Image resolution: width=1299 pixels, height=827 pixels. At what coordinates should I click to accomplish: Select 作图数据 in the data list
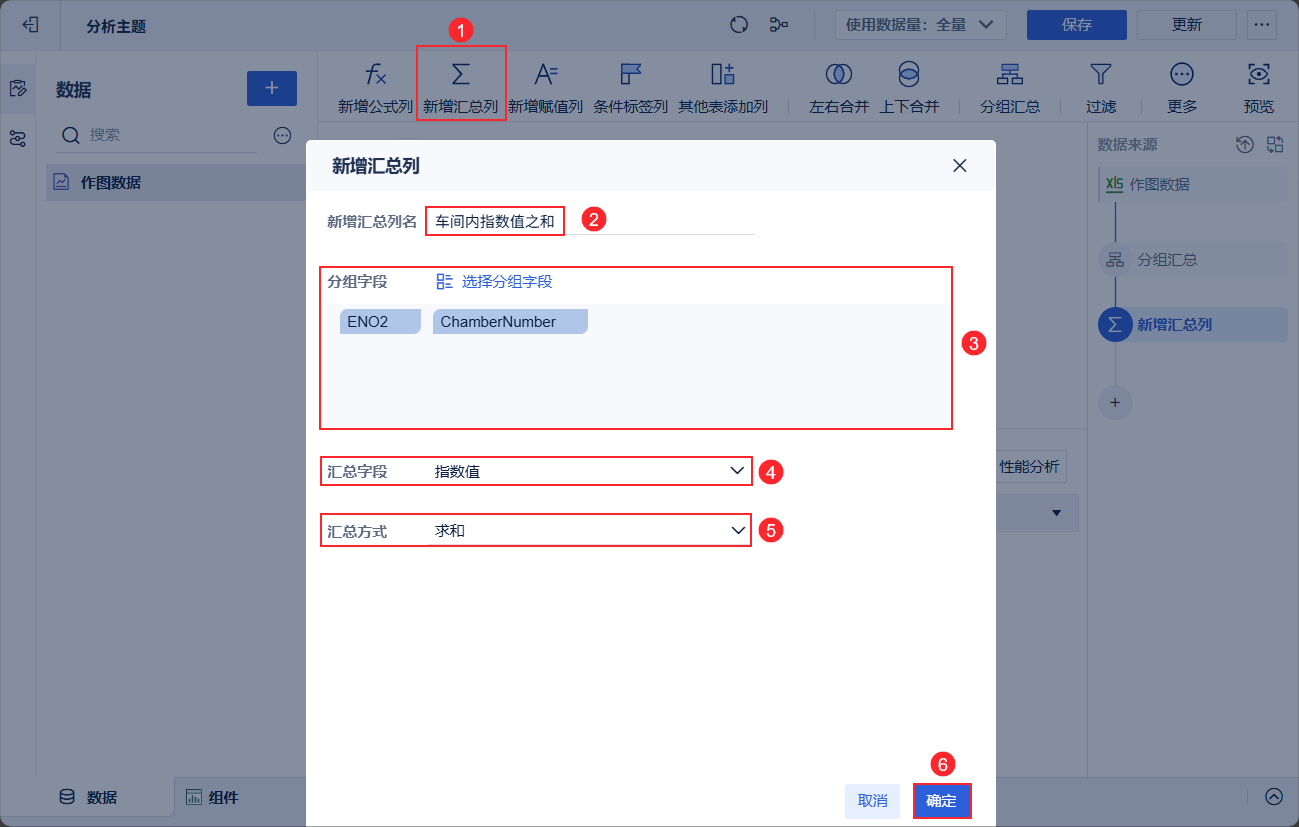[x=176, y=182]
